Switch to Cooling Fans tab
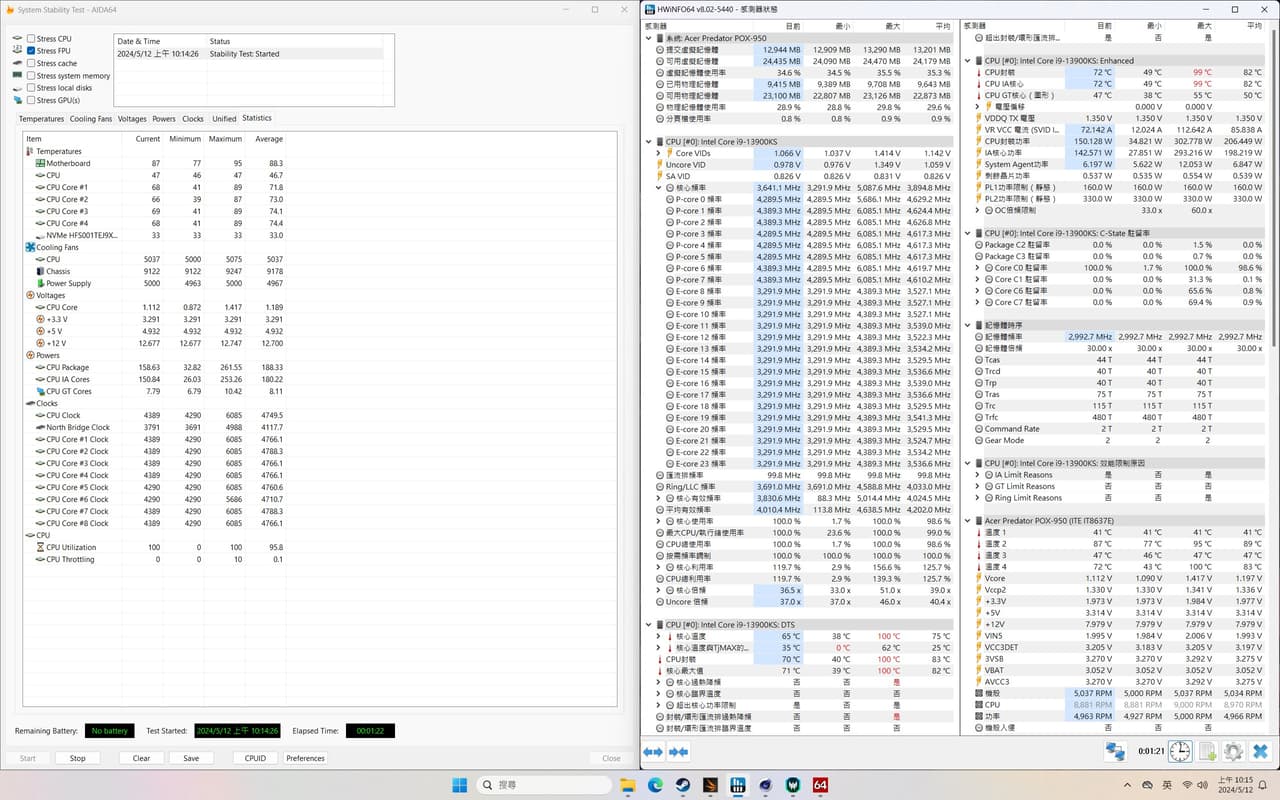 [91, 119]
